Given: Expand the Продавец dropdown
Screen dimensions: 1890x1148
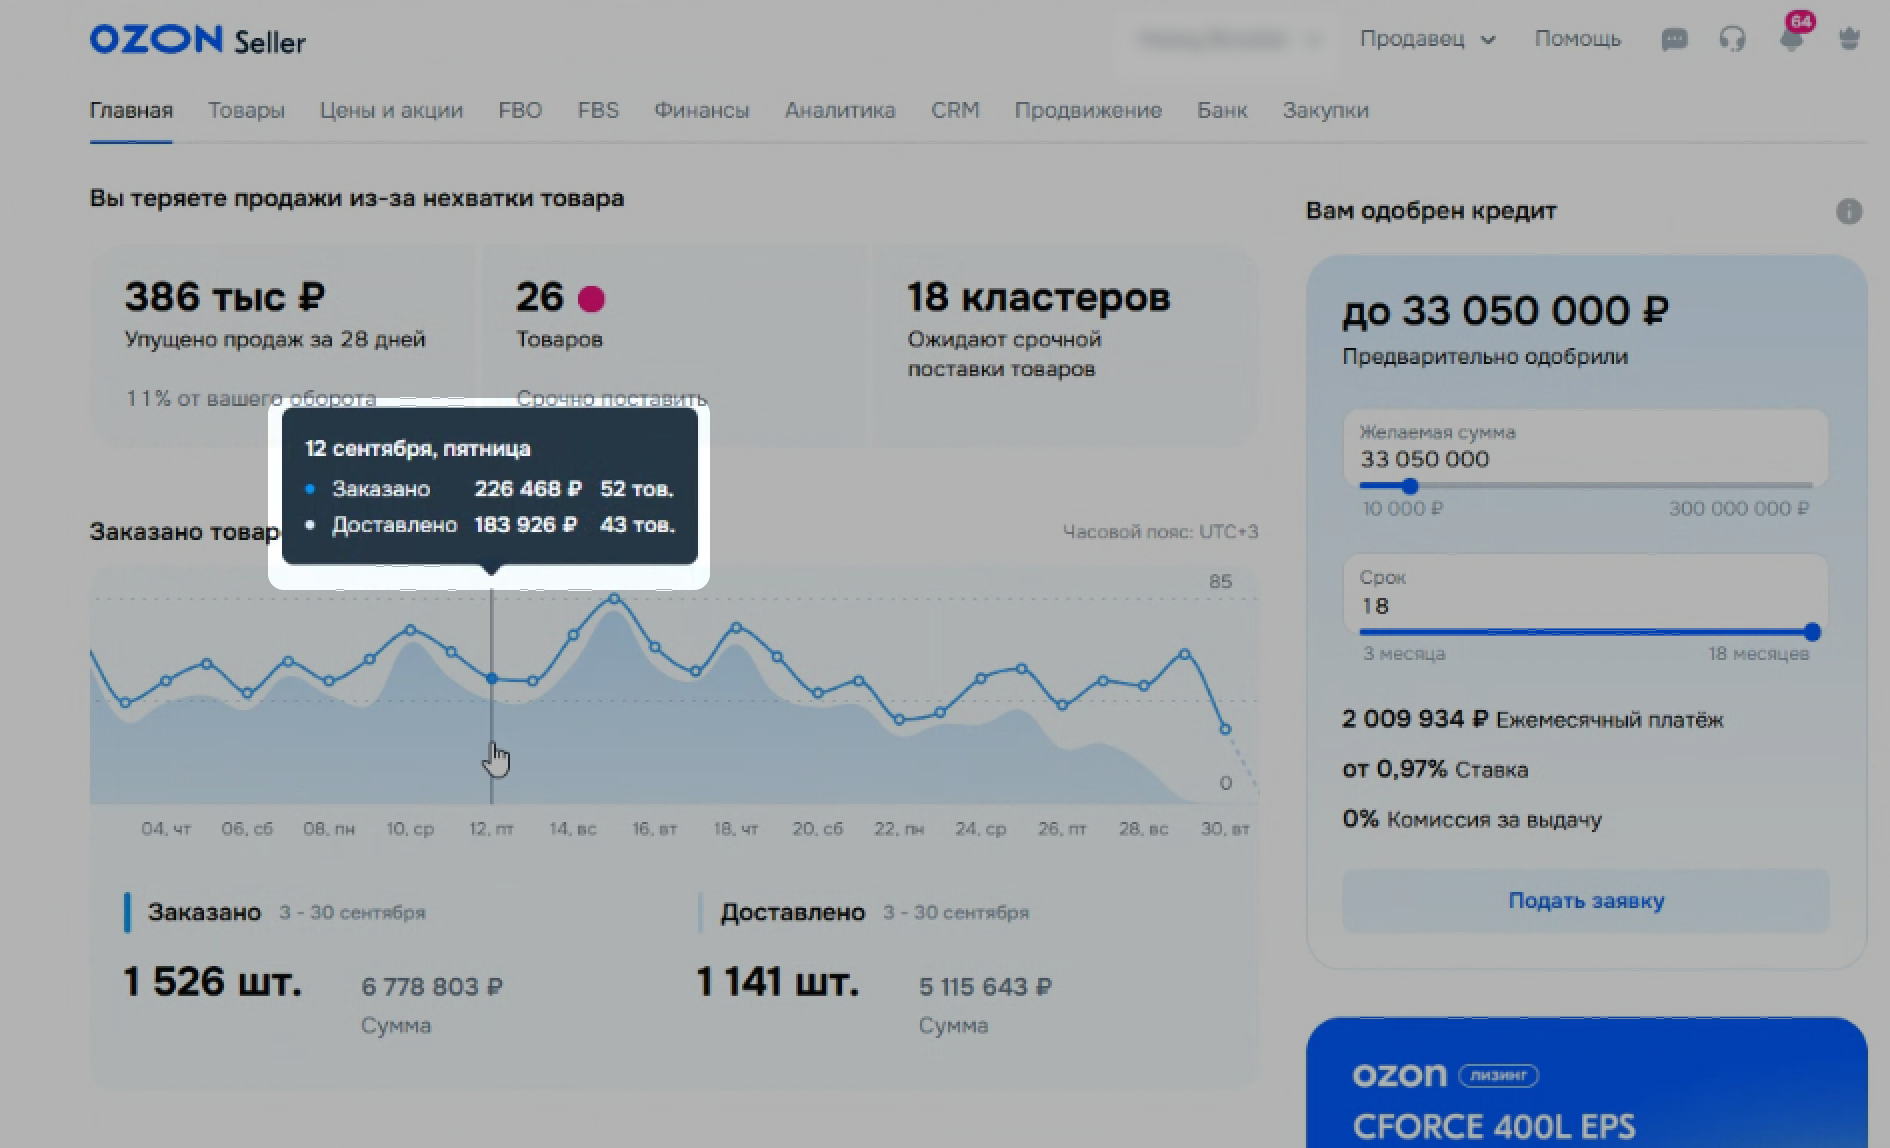Looking at the screenshot, I should pos(1427,40).
